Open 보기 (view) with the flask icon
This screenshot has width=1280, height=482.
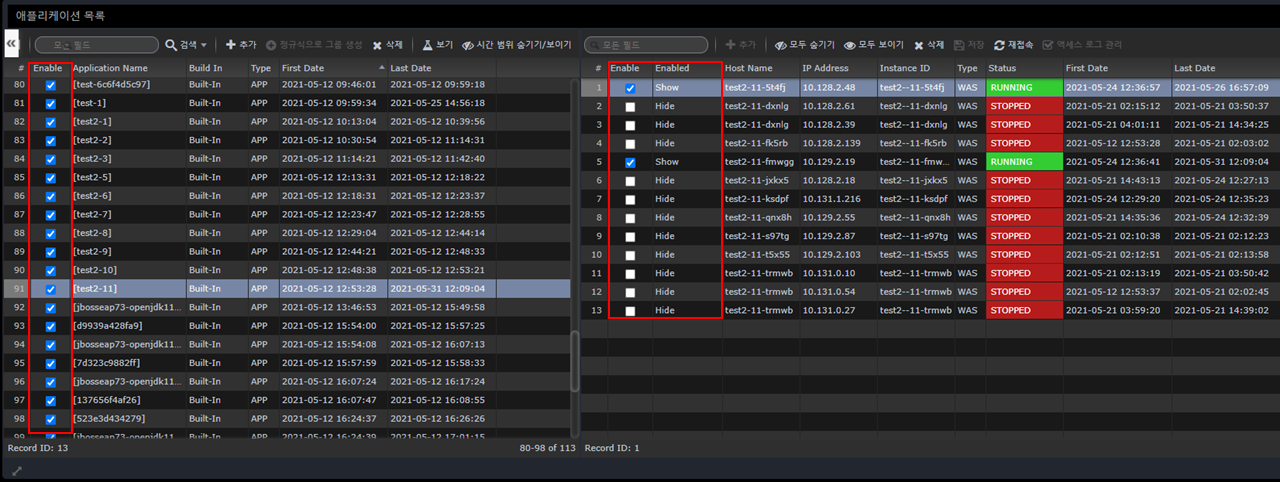pos(427,45)
